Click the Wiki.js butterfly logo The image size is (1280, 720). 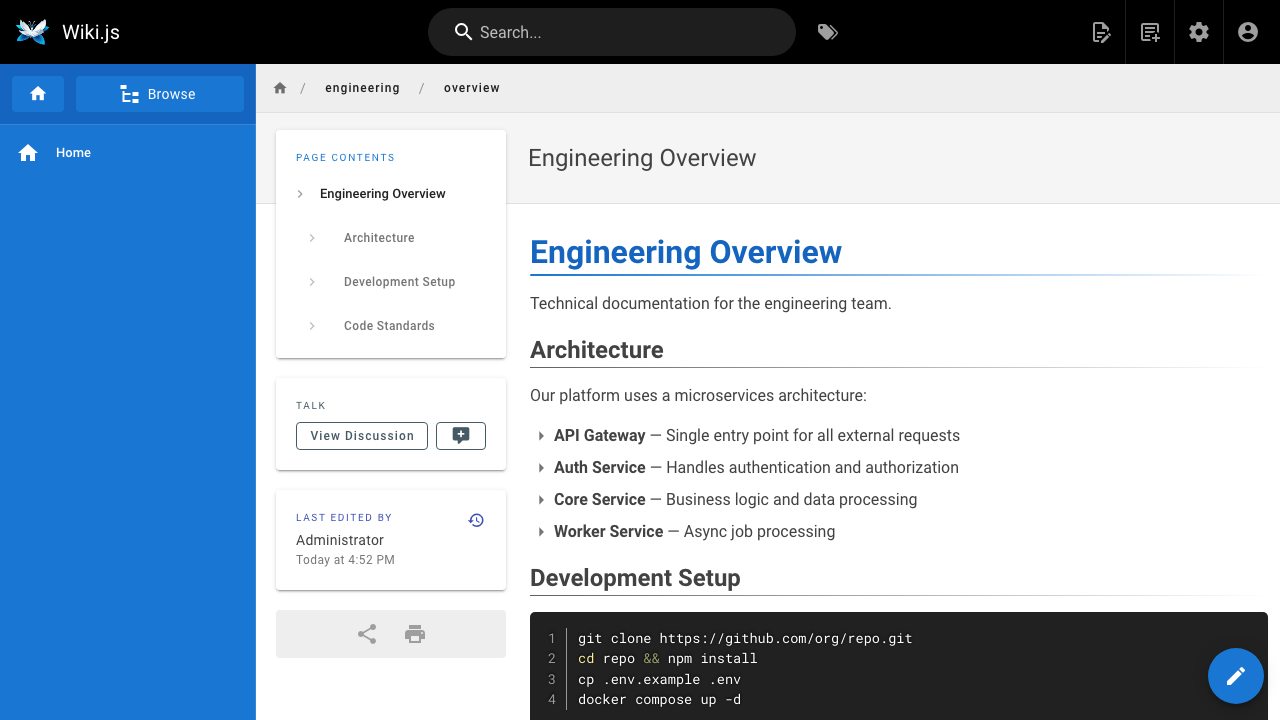point(32,32)
